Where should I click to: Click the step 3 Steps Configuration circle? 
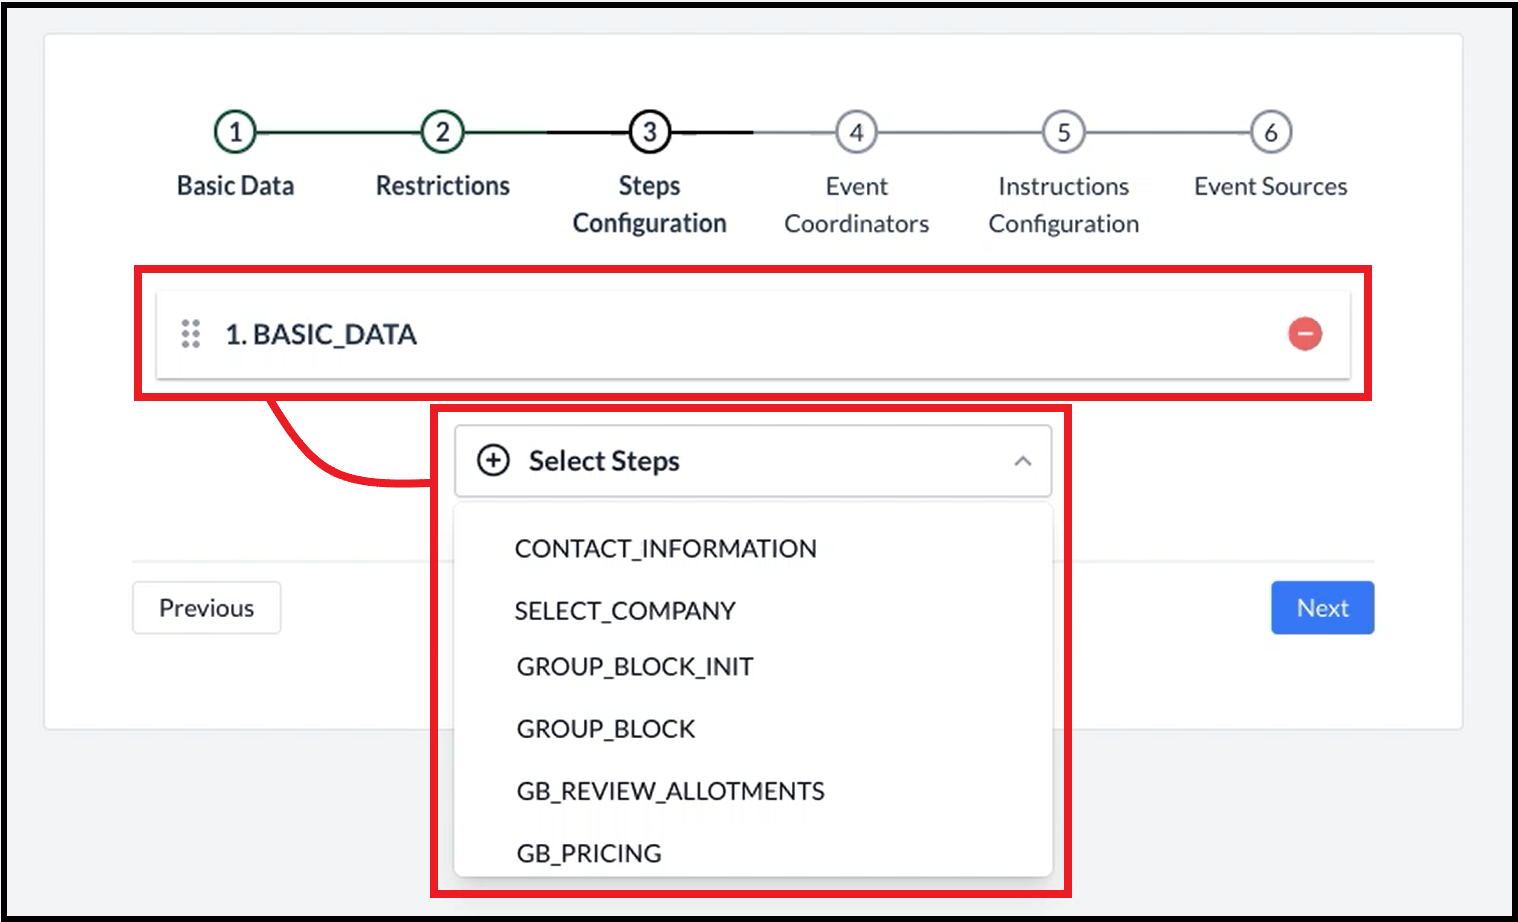pyautogui.click(x=649, y=132)
